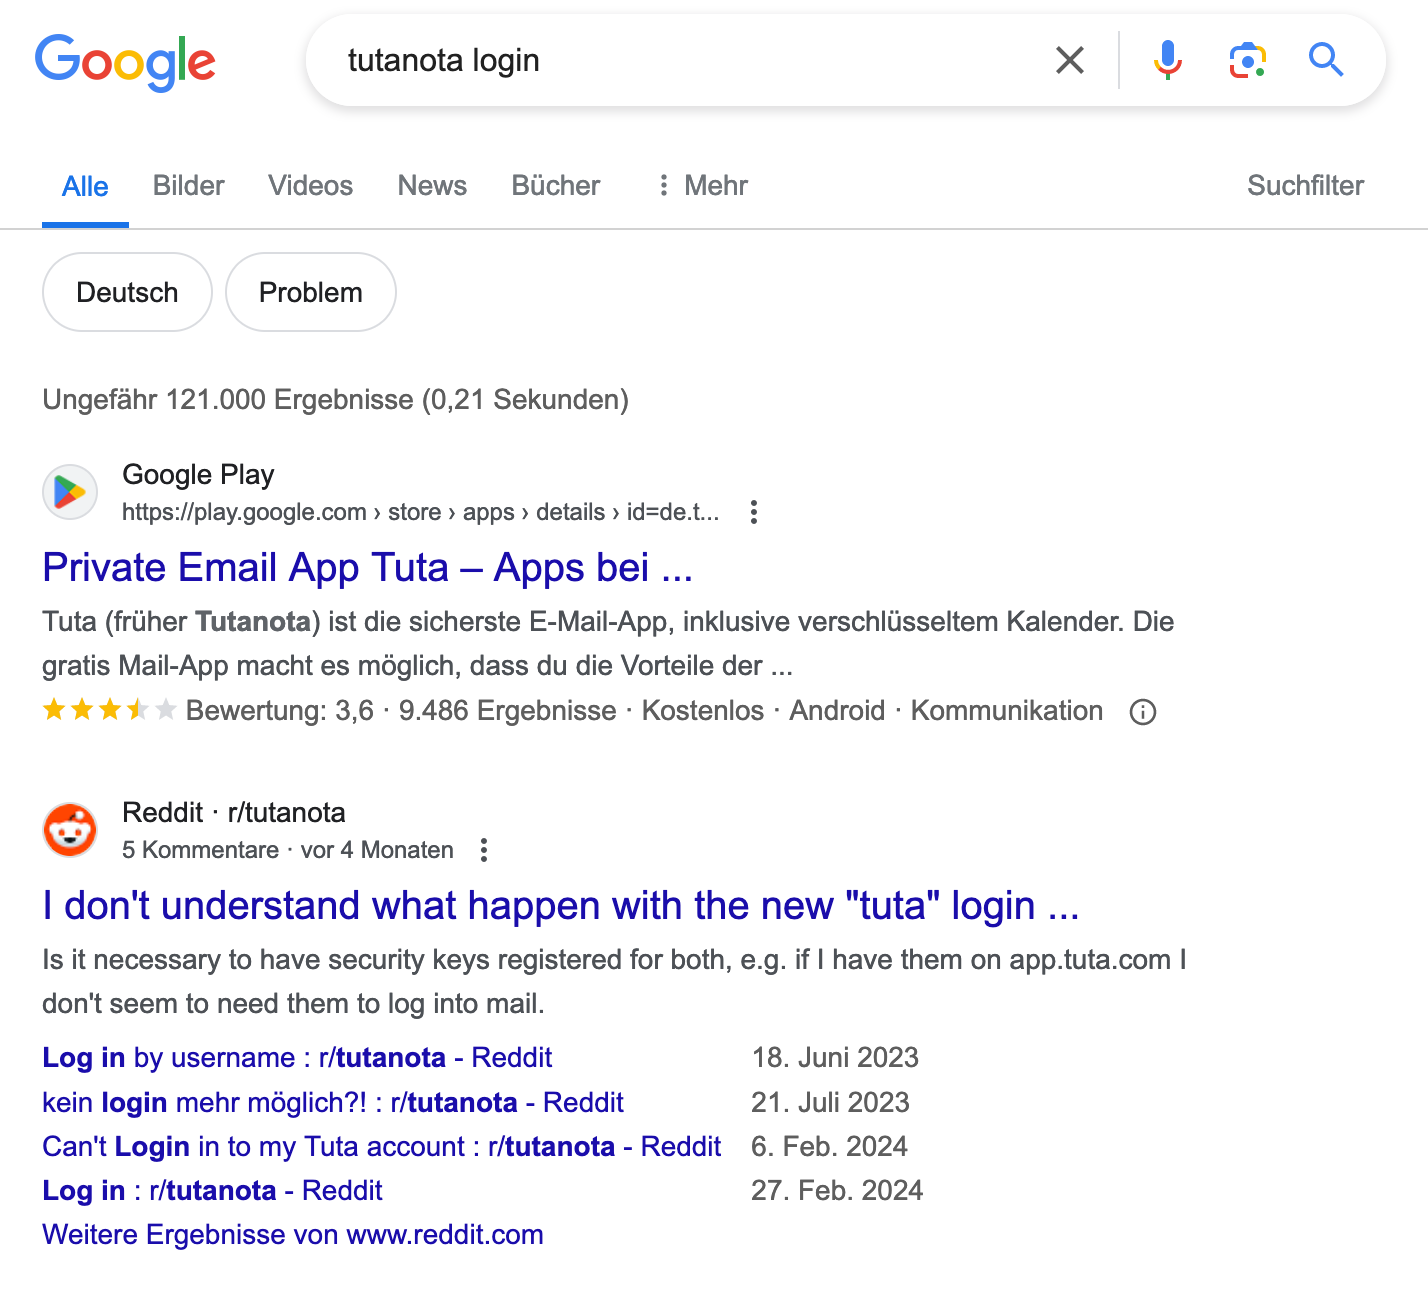
Task: Open "kein login mehr möglich?!" Reddit link
Action: 333,1102
